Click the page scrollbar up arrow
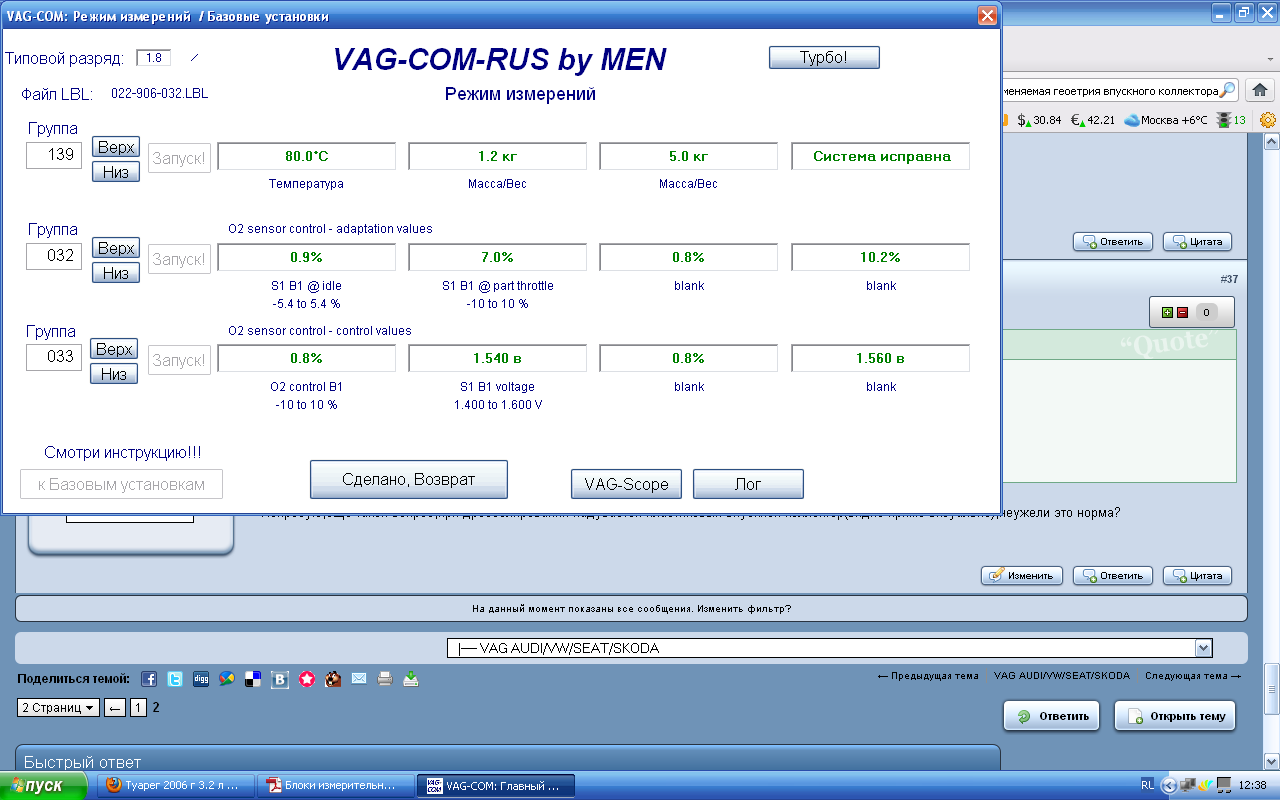 pyautogui.click(x=1271, y=143)
